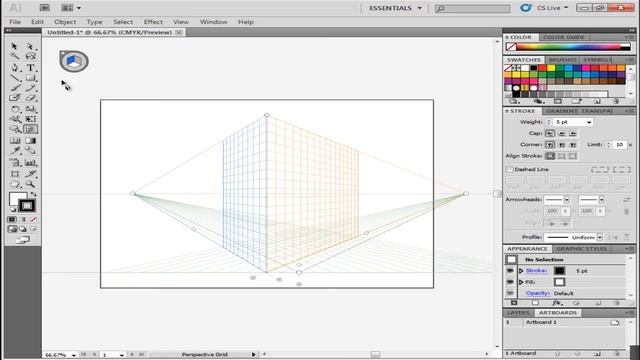This screenshot has width=640, height=360.
Task: Select the Shape Builder tool
Action: [x=15, y=129]
